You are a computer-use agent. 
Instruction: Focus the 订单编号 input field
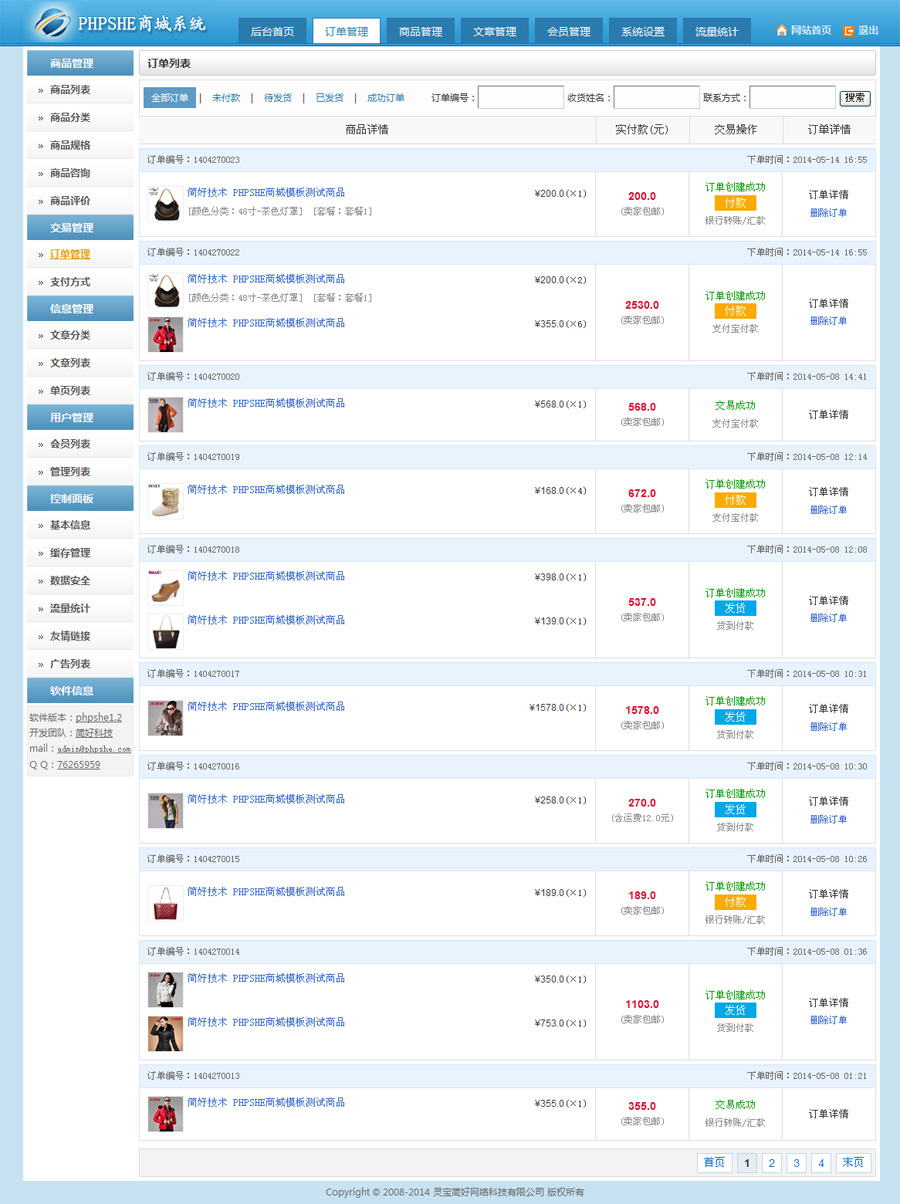point(521,98)
